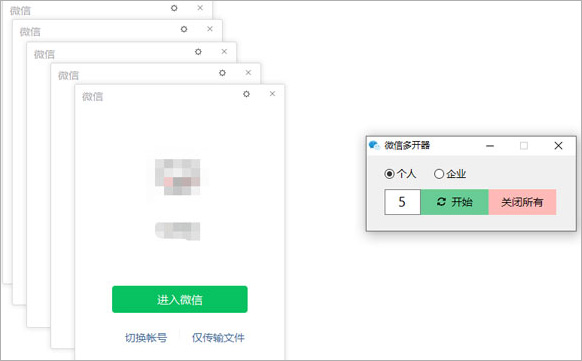Click the 进入微信 green login button
Image resolution: width=582 pixels, height=361 pixels.
[180, 299]
